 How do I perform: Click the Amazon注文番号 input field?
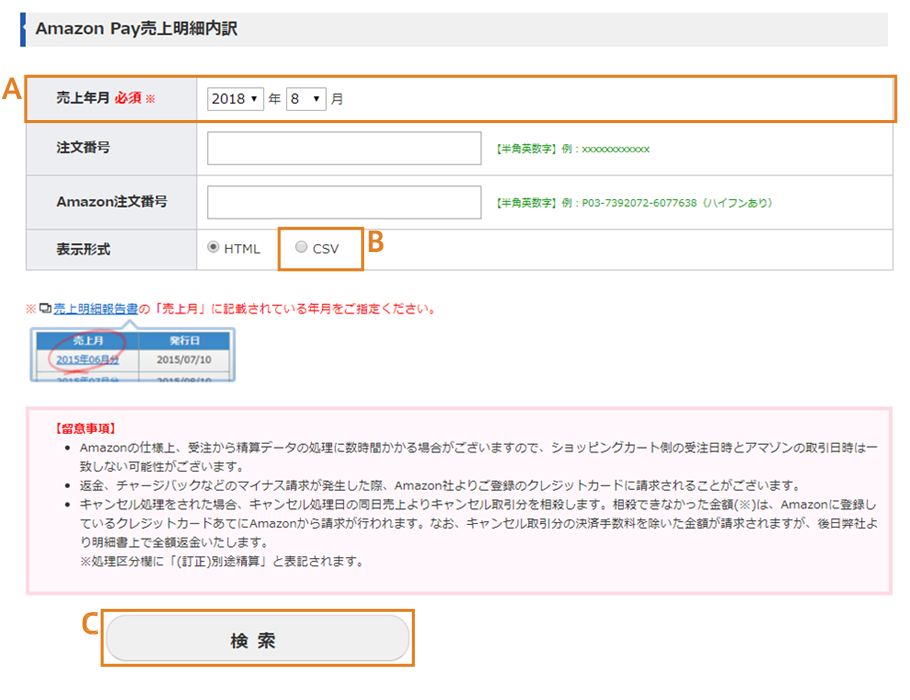pos(344,202)
